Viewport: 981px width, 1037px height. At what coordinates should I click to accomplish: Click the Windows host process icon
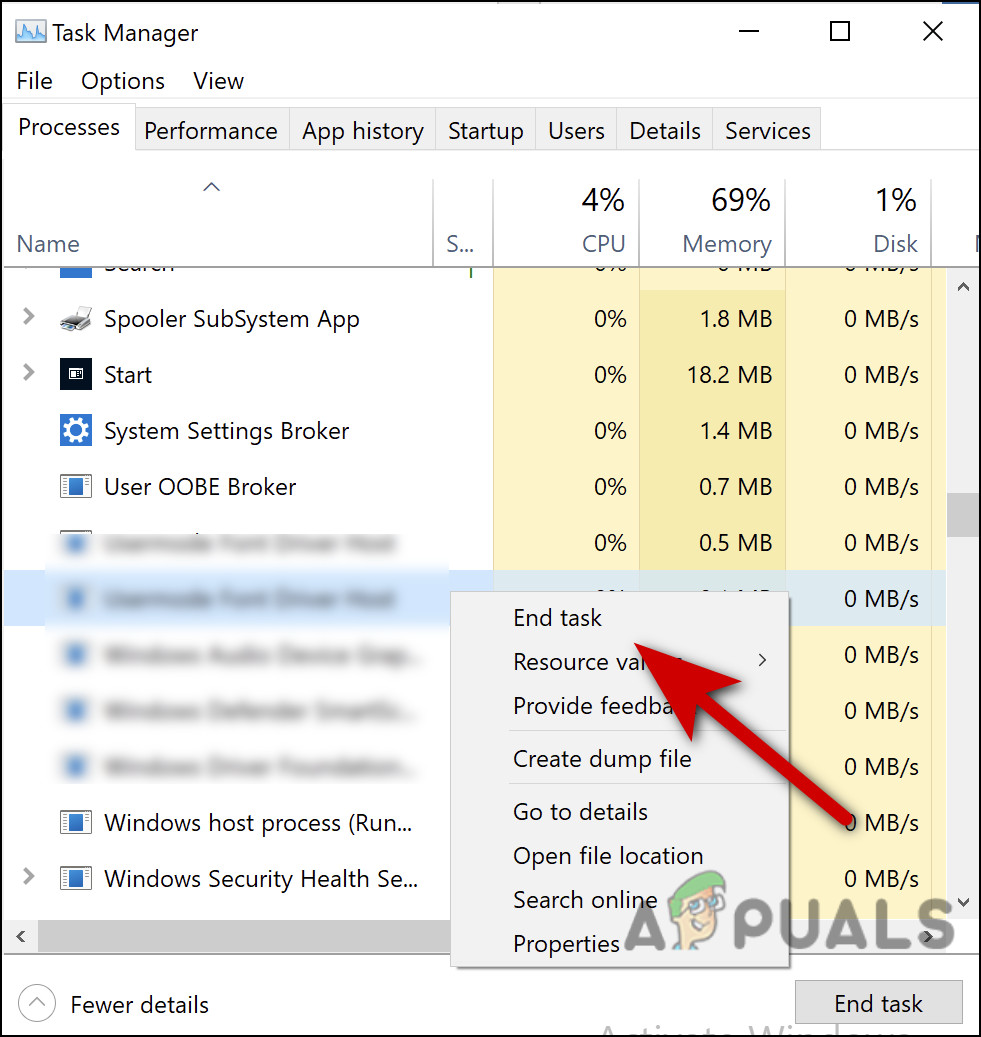[x=75, y=822]
